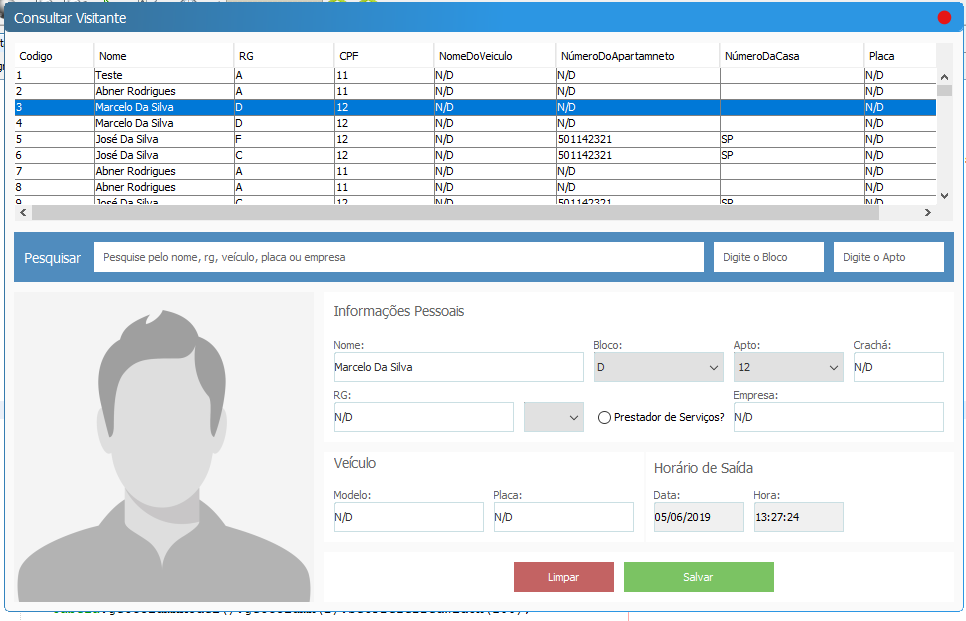Select row 5 José Da Silva

(164, 139)
